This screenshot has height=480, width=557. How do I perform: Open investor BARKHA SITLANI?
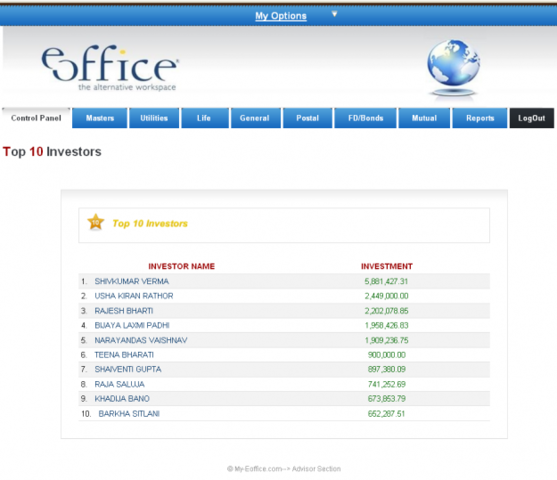click(x=129, y=414)
